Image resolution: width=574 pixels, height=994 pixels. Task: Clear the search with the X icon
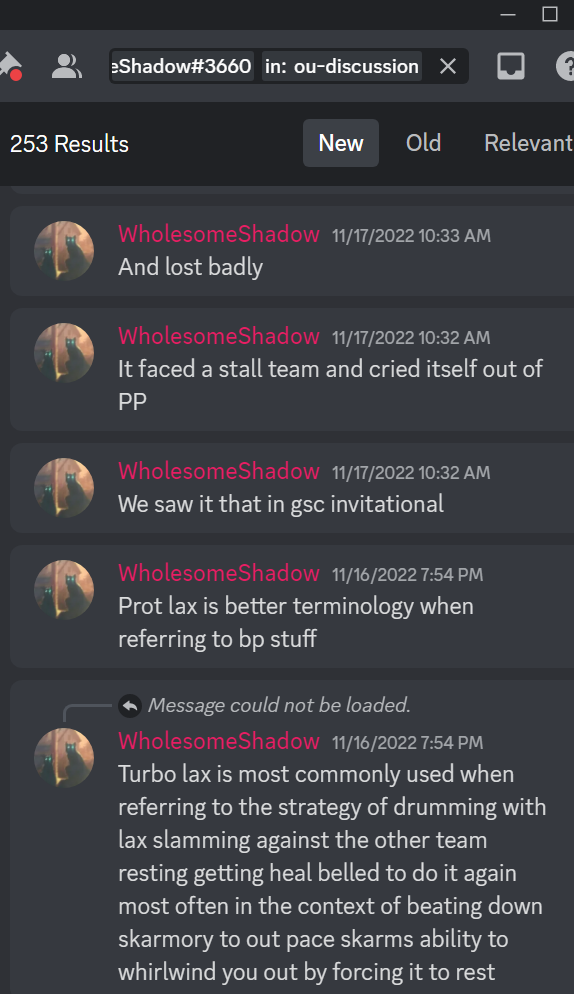click(x=448, y=66)
